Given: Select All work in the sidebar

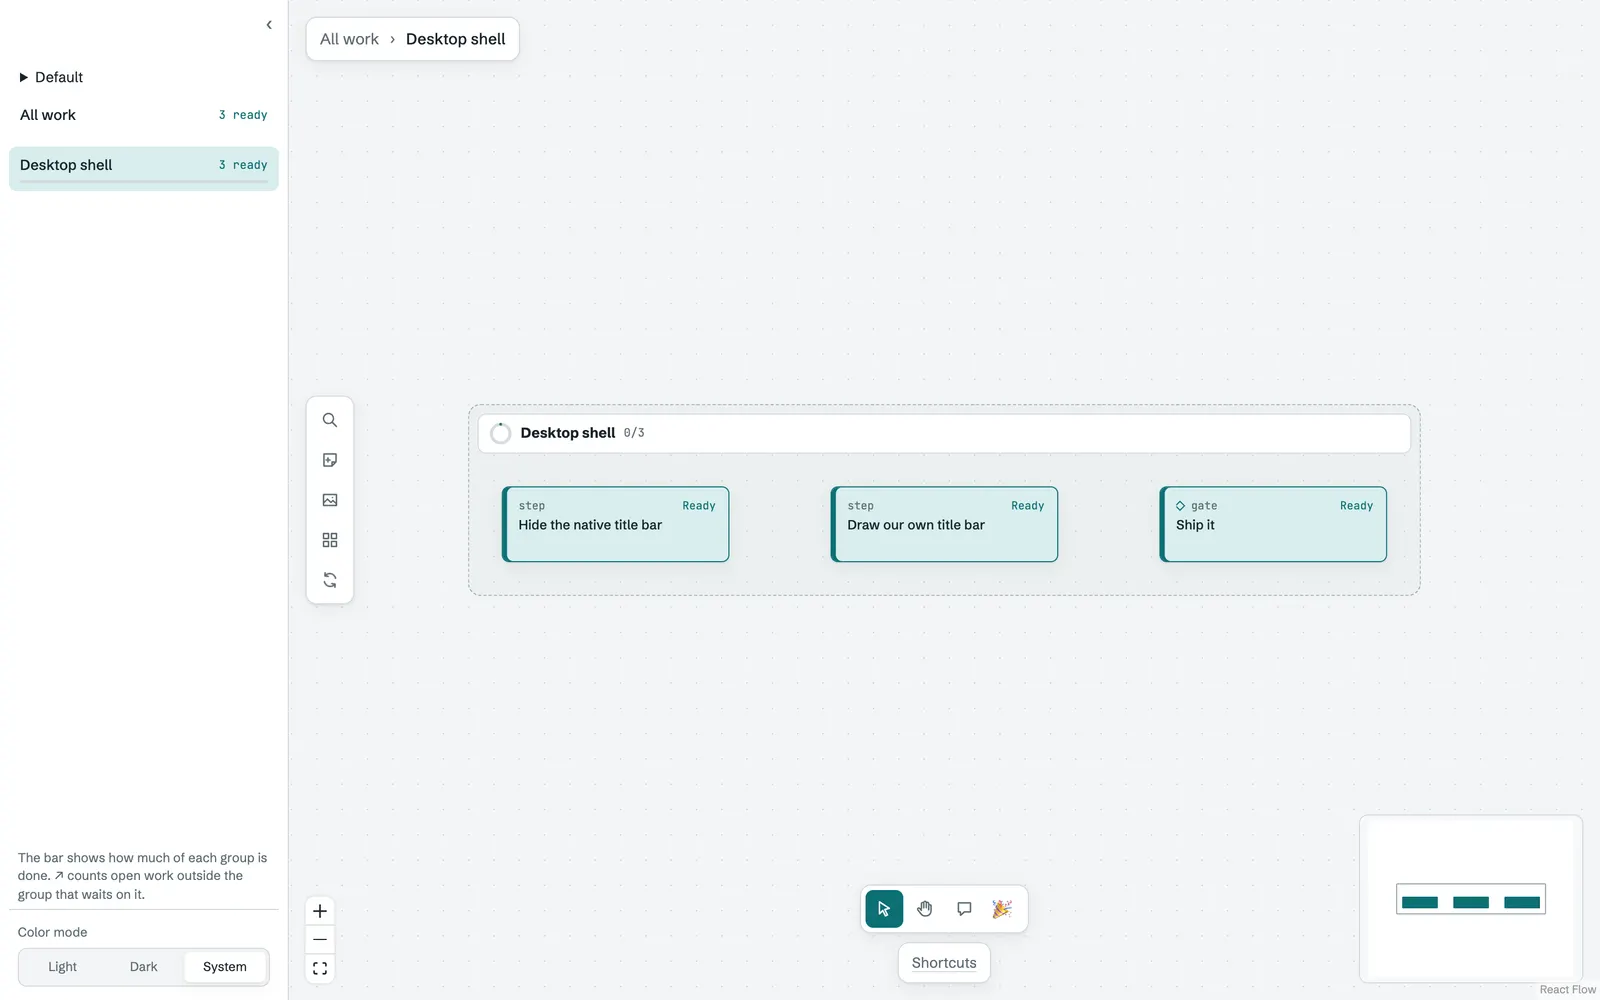Looking at the screenshot, I should click(144, 115).
